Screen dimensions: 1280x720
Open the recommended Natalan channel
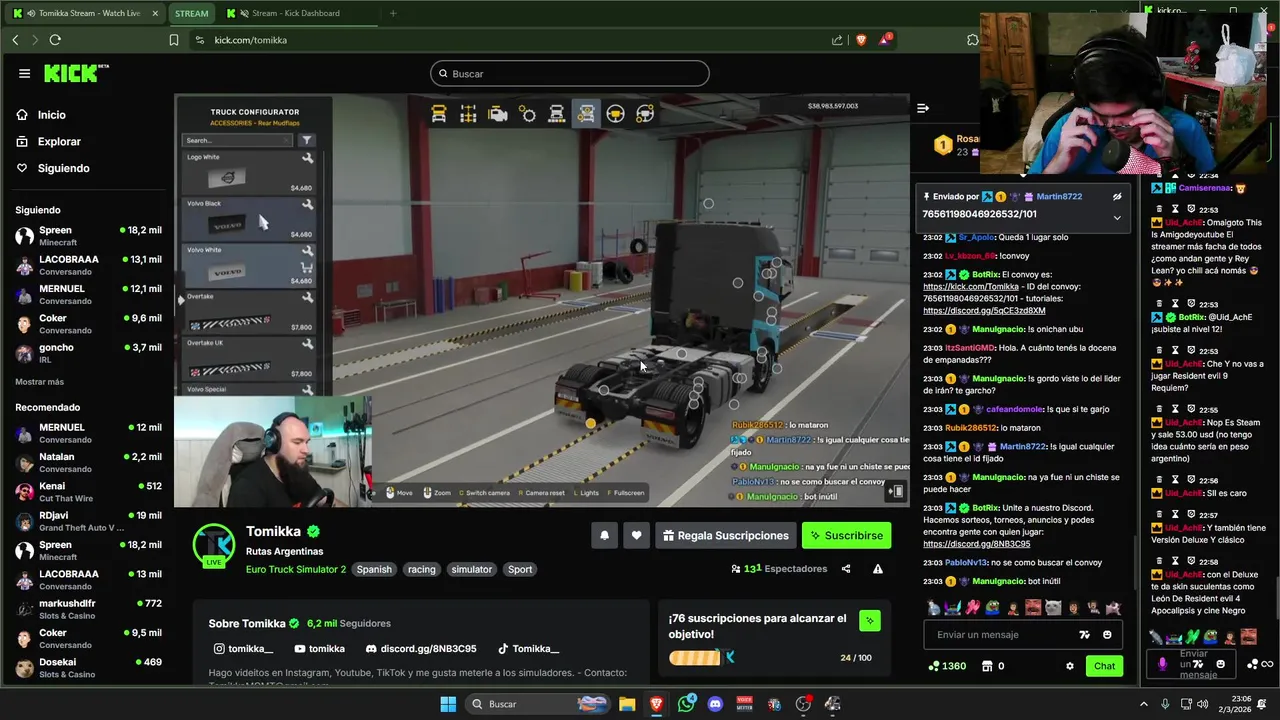pos(88,462)
